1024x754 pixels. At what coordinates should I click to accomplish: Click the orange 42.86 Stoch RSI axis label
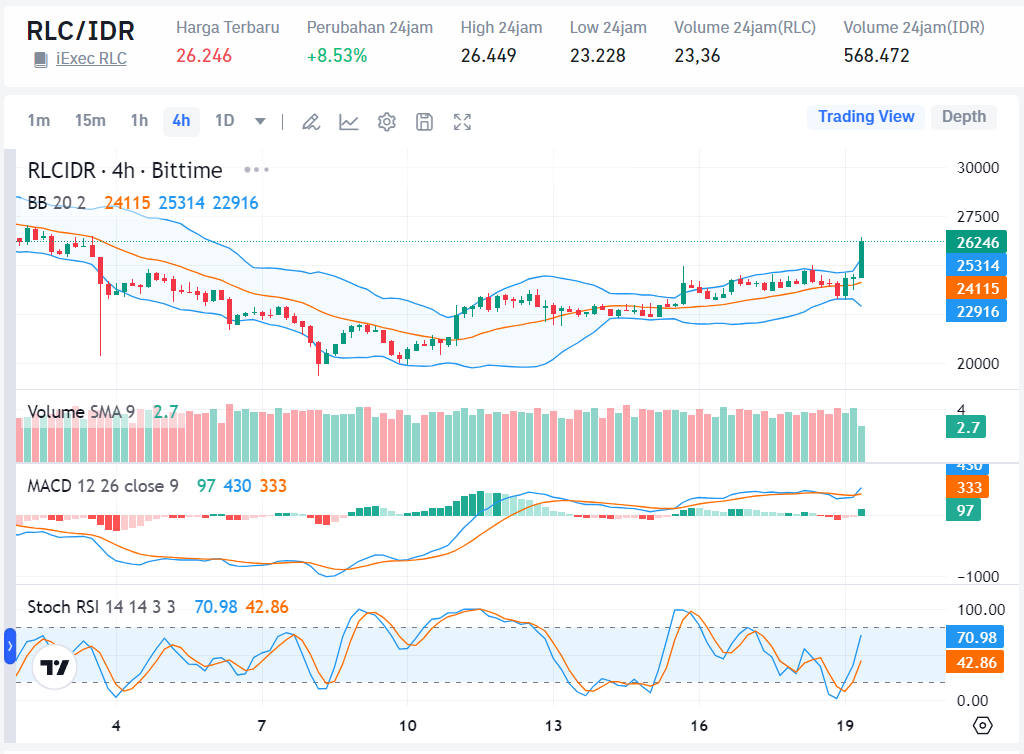pos(975,663)
